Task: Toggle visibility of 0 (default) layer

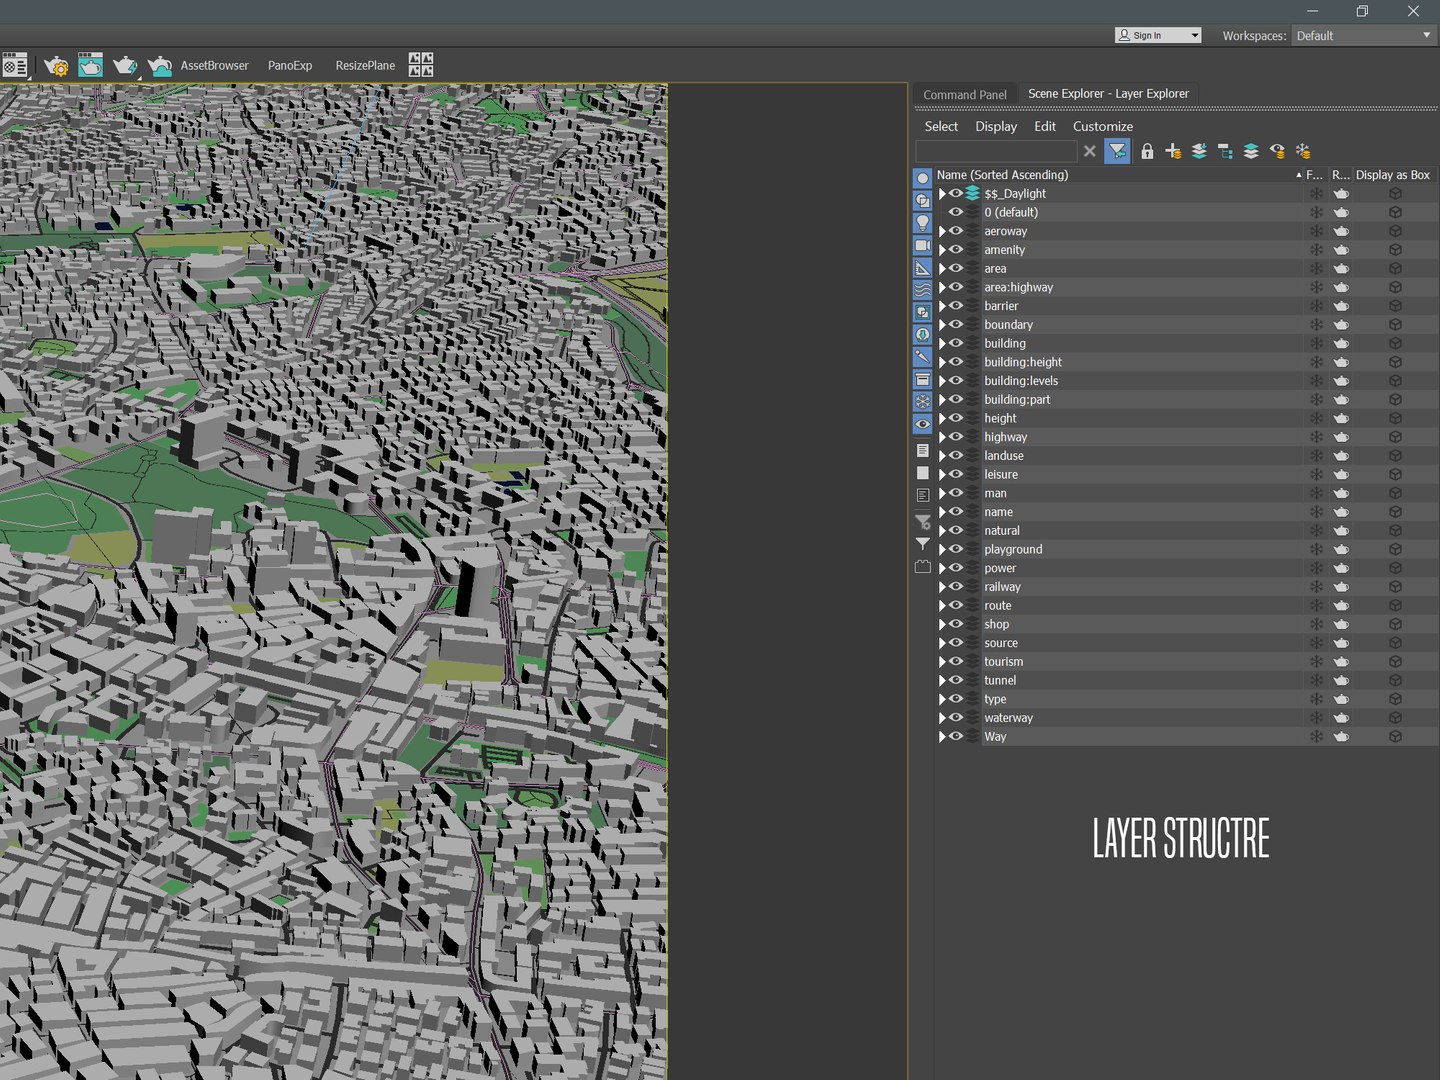Action: click(x=956, y=212)
